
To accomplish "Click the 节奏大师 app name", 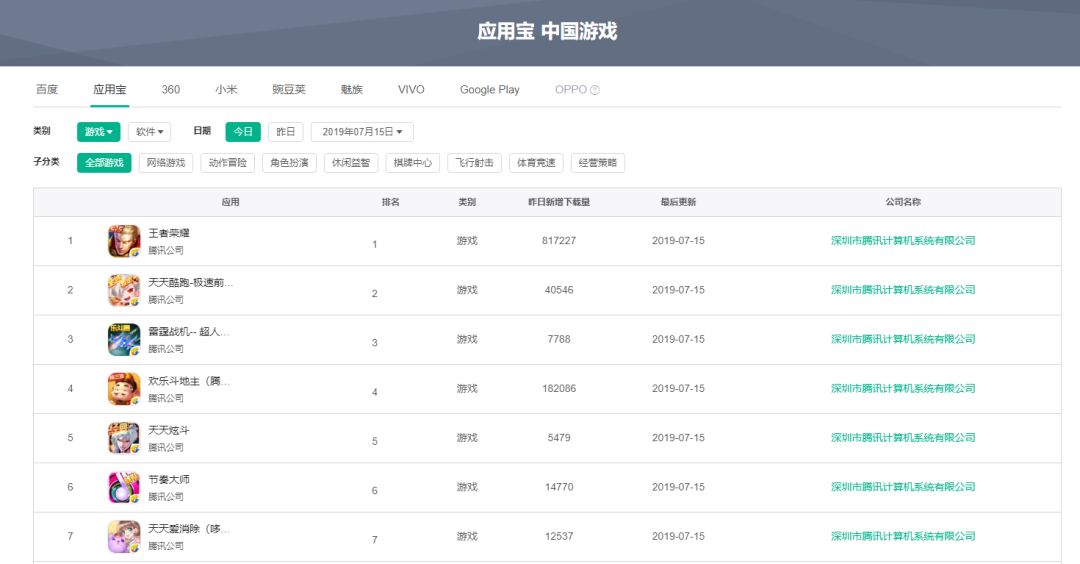I will pyautogui.click(x=169, y=480).
